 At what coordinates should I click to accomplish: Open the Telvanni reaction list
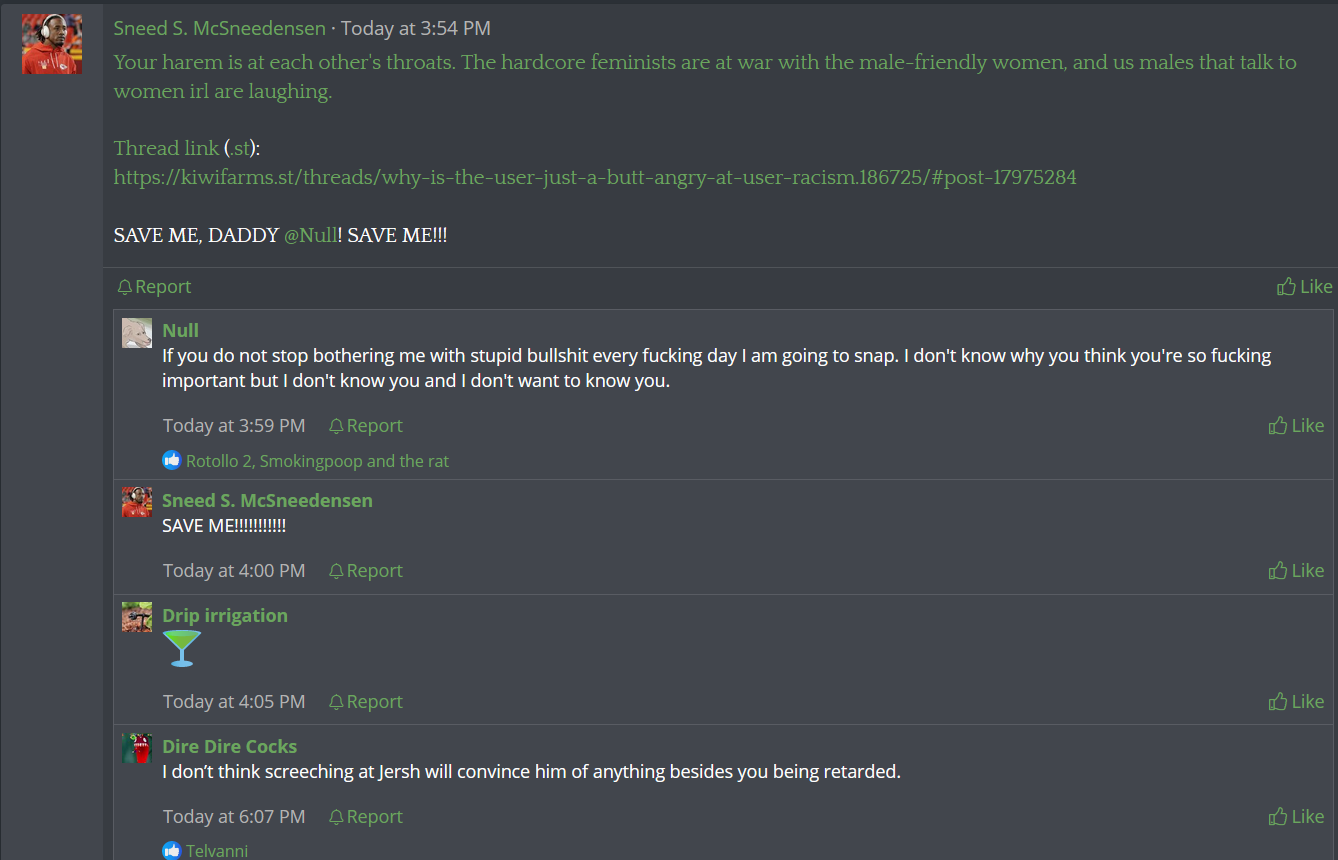point(217,851)
